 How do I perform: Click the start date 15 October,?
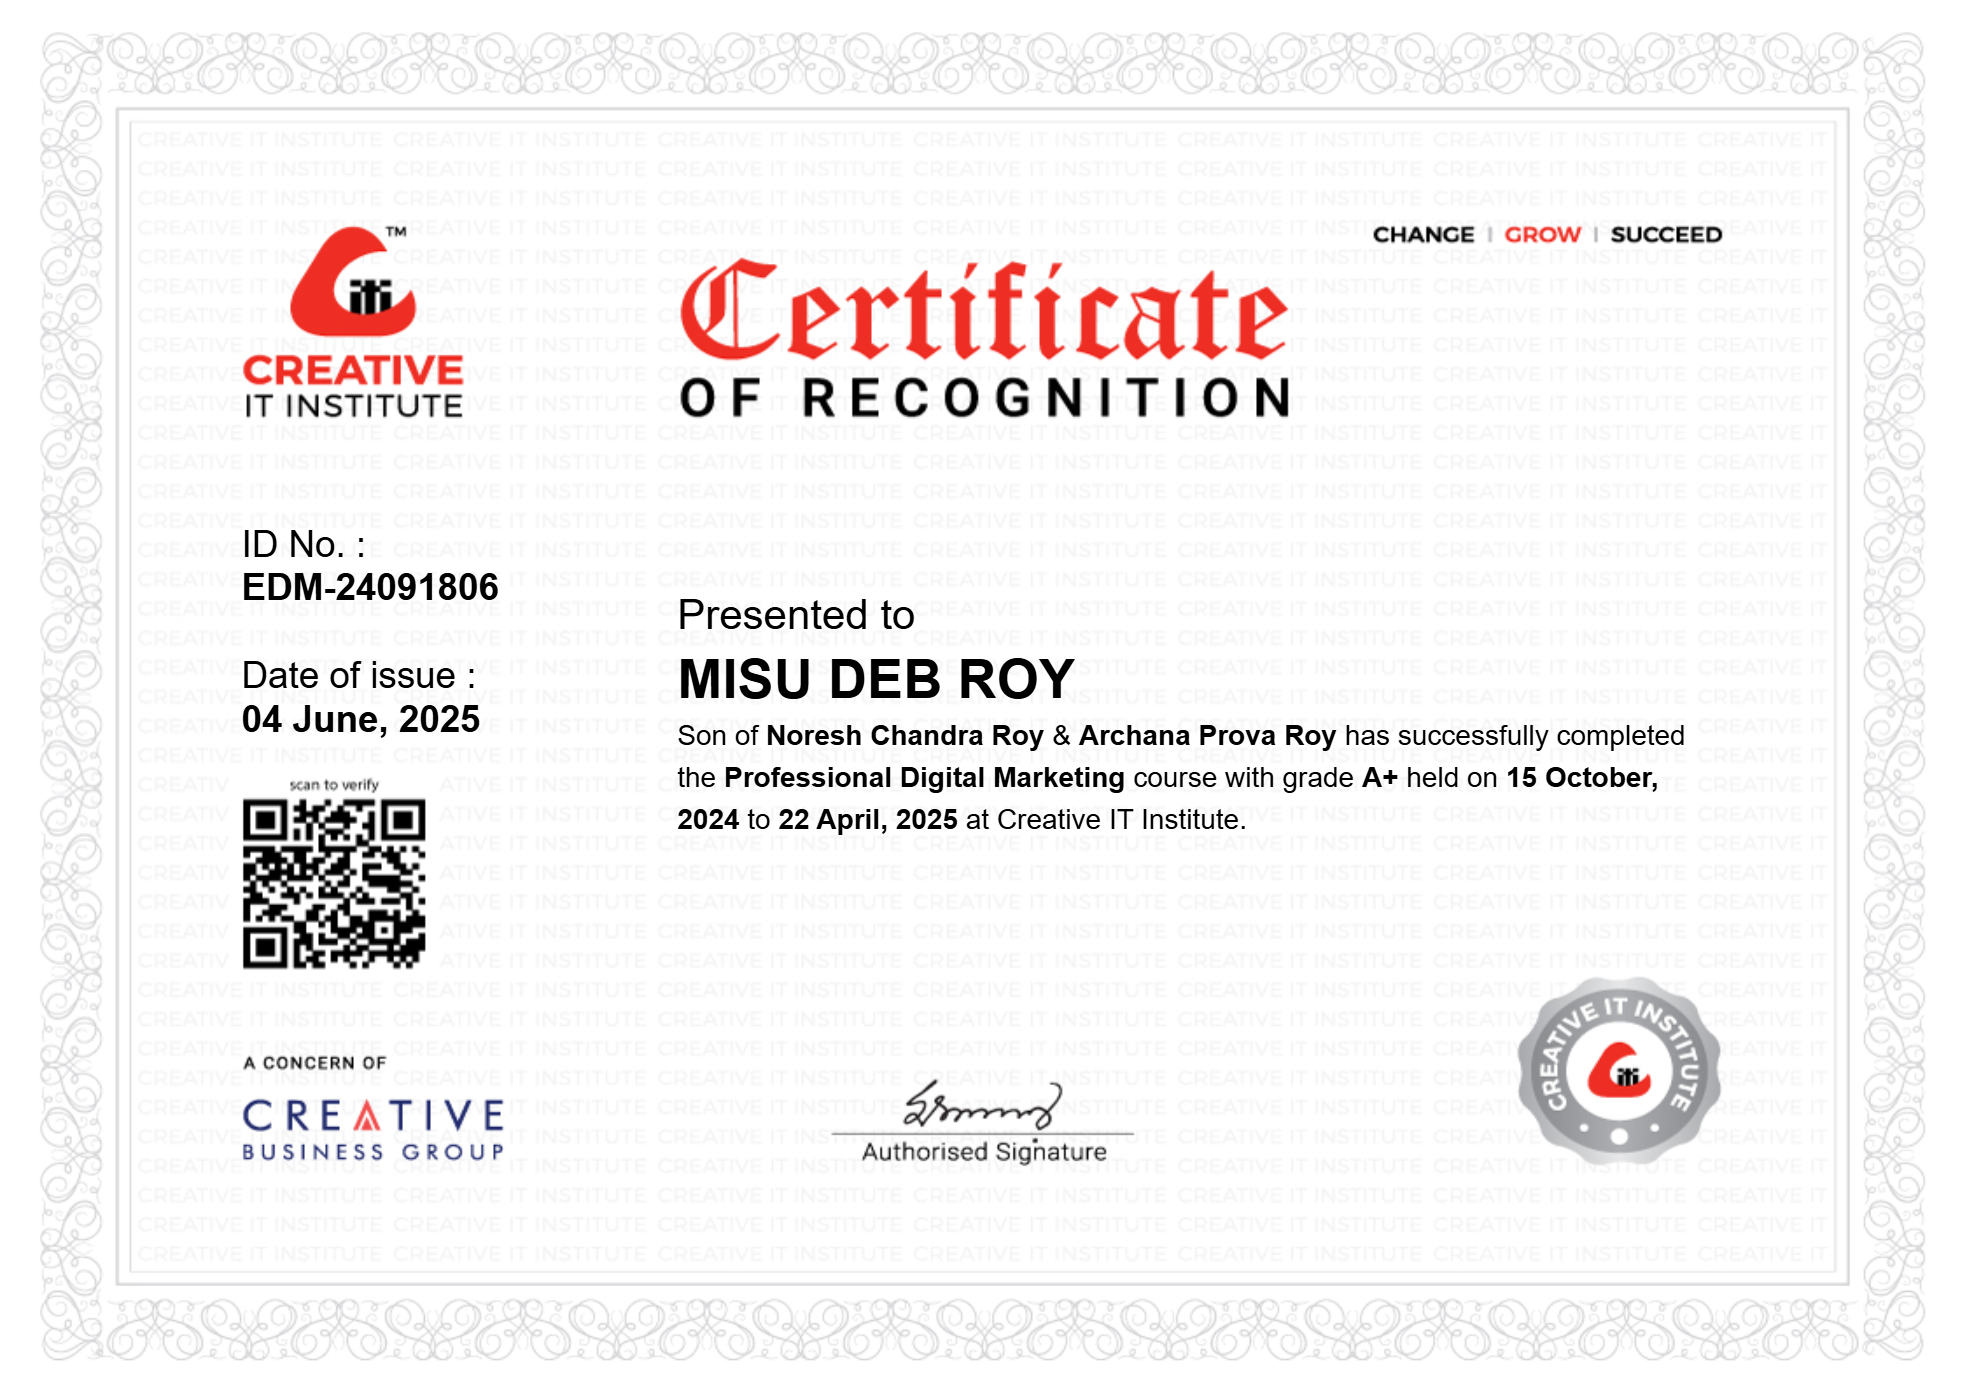(x=1582, y=778)
